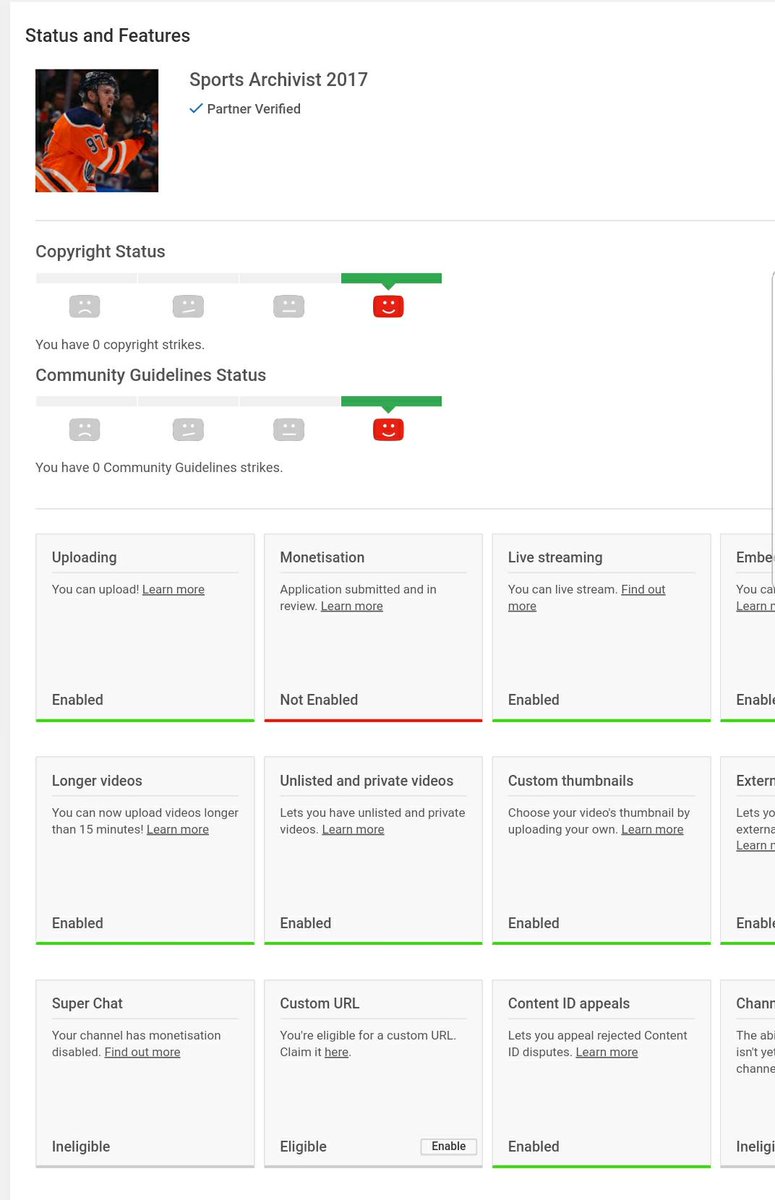
Task: Click the 'Eligible' status in Custom URL card
Action: pos(303,1146)
